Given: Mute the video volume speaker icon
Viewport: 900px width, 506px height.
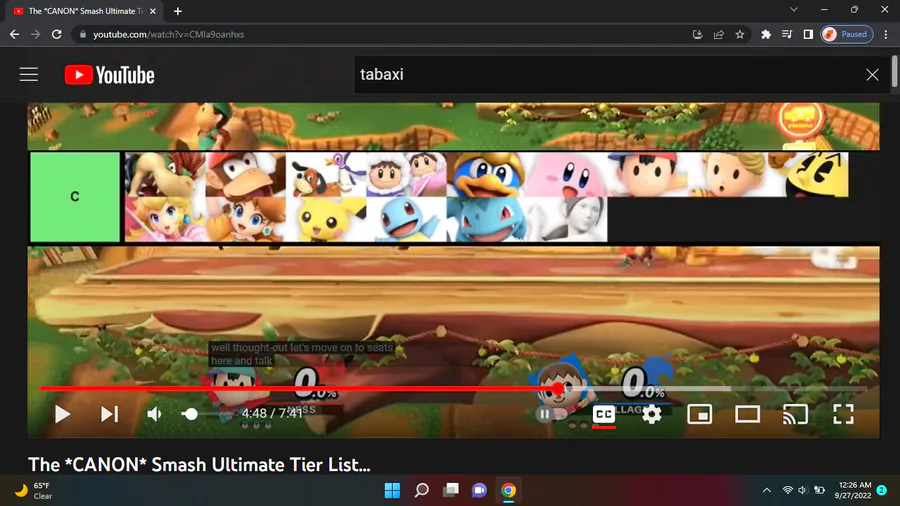Looking at the screenshot, I should point(154,414).
